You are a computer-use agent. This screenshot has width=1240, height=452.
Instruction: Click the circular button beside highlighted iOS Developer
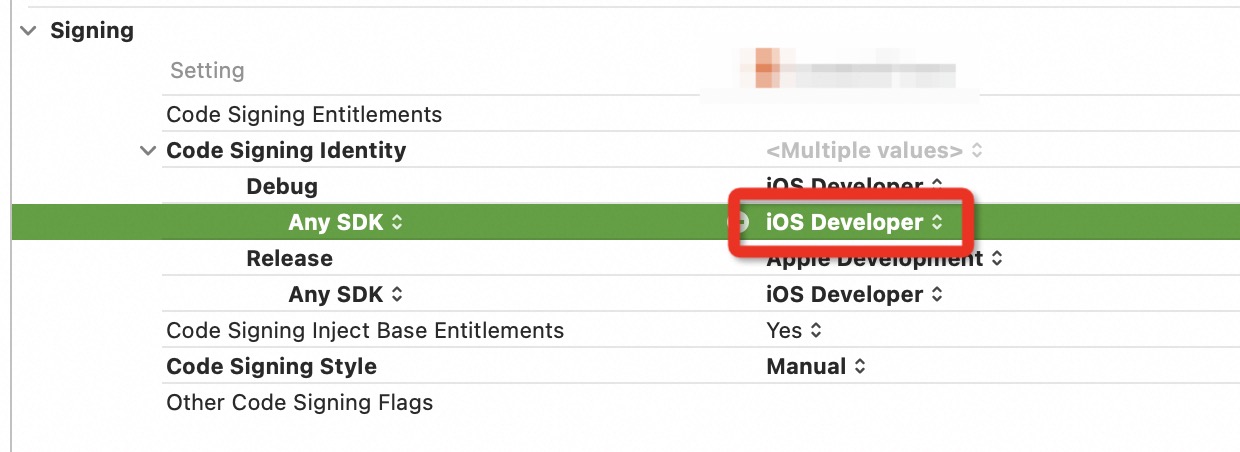pyautogui.click(x=738, y=223)
